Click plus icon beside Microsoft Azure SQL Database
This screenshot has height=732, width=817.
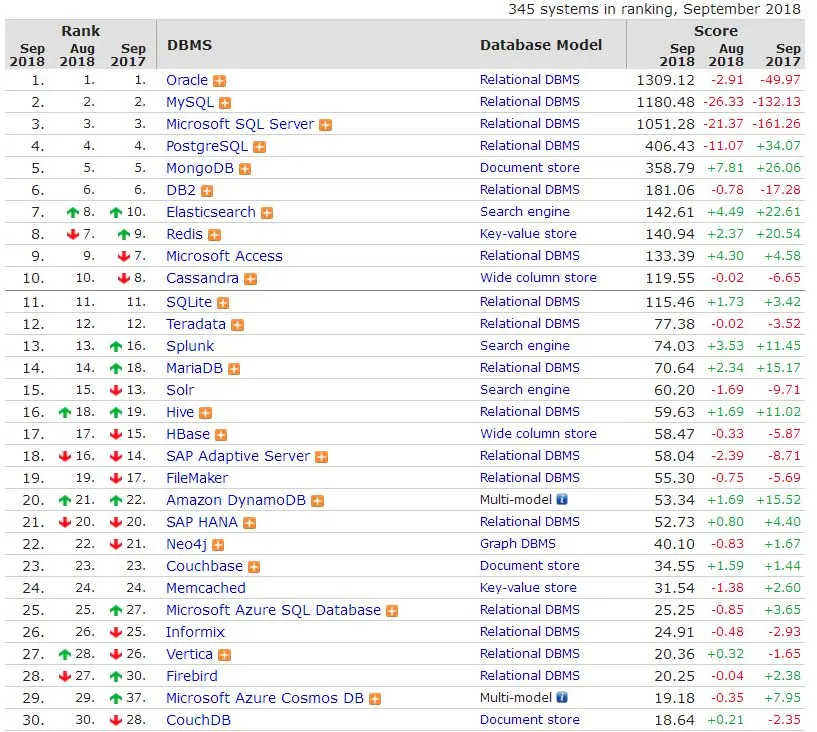392,611
